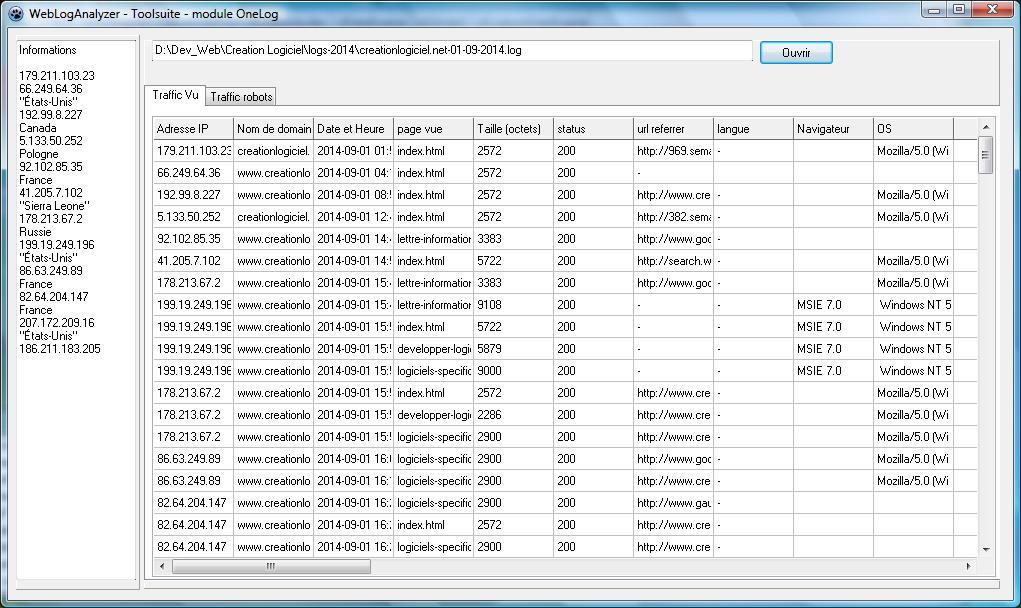Click the status column header

592,128
